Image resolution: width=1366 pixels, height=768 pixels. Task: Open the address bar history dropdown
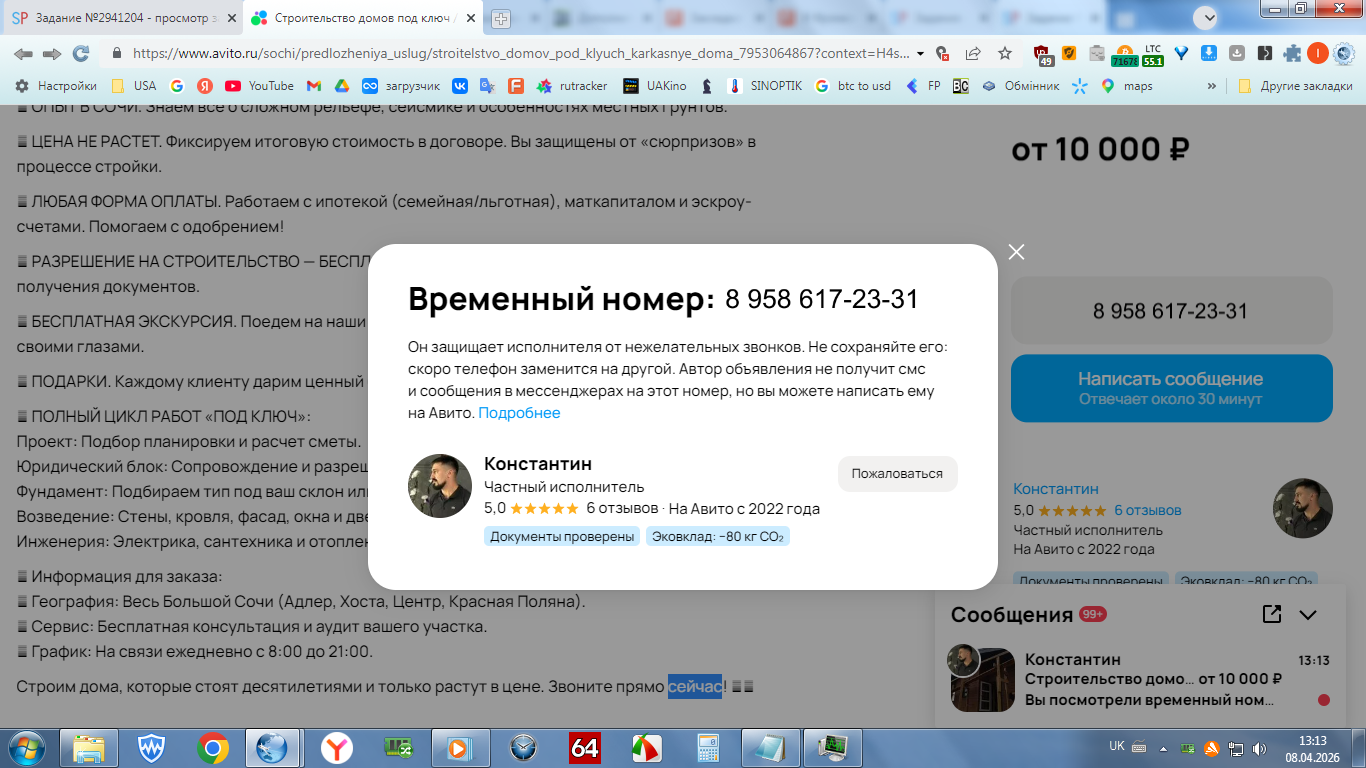click(920, 54)
